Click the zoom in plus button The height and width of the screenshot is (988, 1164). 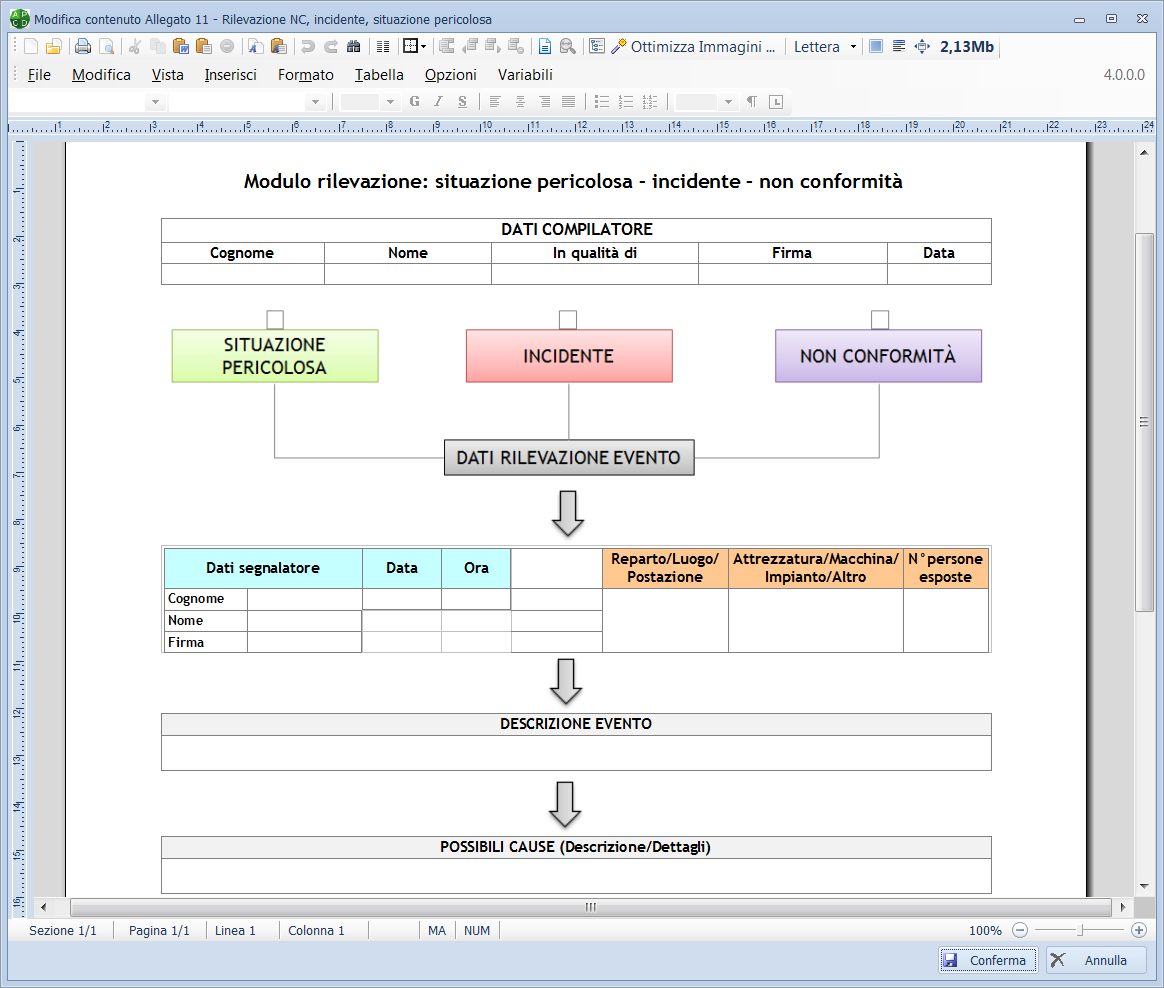[x=1138, y=930]
